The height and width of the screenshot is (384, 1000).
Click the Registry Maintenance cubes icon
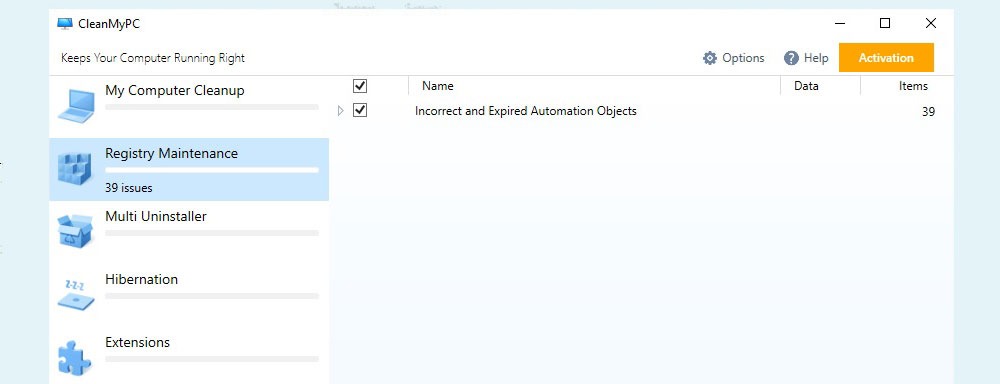(75, 168)
